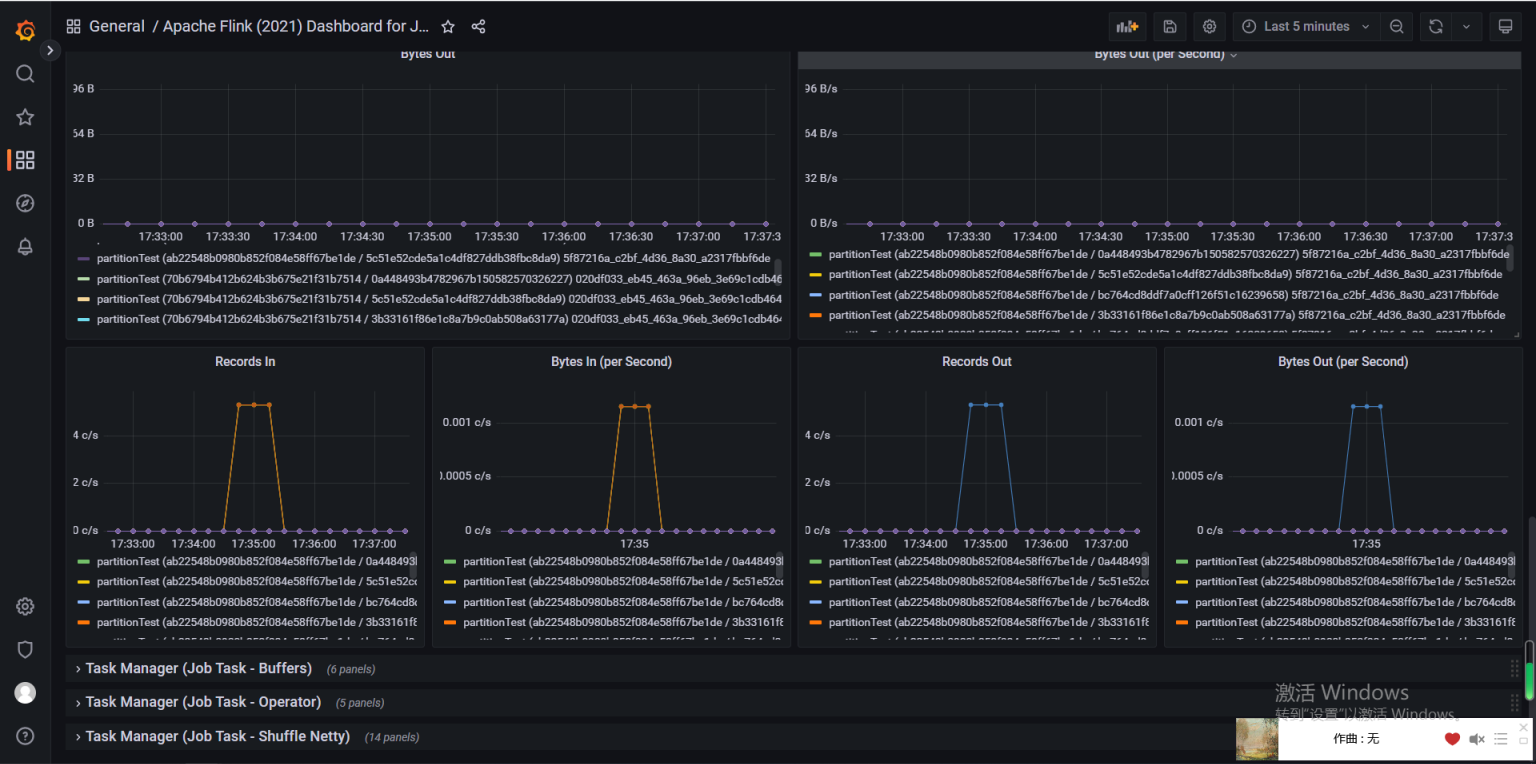Open the Server Admin shield icon
The height and width of the screenshot is (764, 1536).
(x=25, y=649)
